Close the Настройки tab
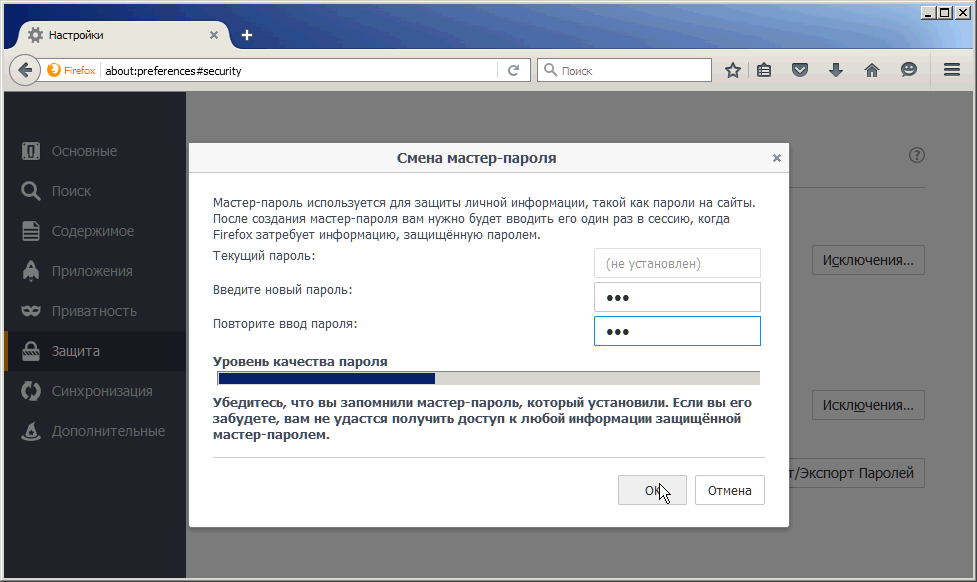Viewport: 977px width, 582px height. (214, 35)
